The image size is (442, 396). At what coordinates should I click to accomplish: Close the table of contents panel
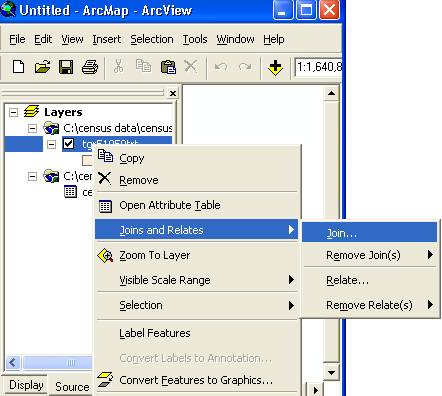(x=173, y=93)
